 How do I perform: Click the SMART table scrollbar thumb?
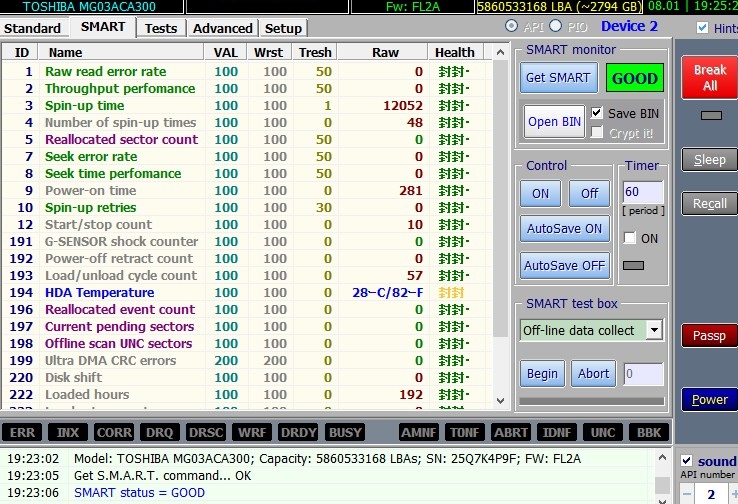coord(500,198)
